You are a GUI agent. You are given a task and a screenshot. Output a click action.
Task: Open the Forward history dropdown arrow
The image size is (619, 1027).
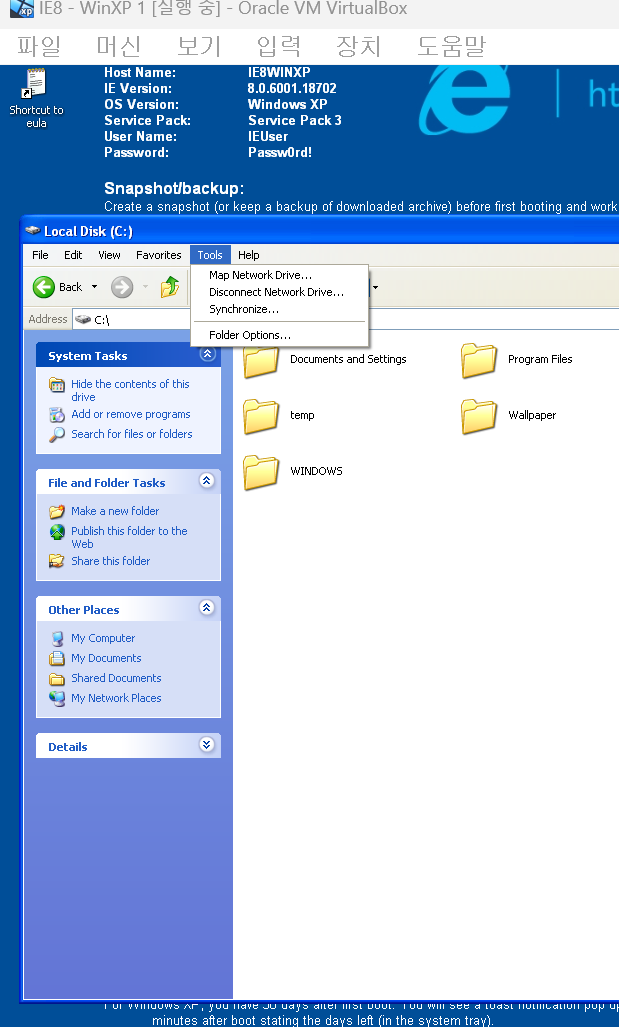pos(145,287)
